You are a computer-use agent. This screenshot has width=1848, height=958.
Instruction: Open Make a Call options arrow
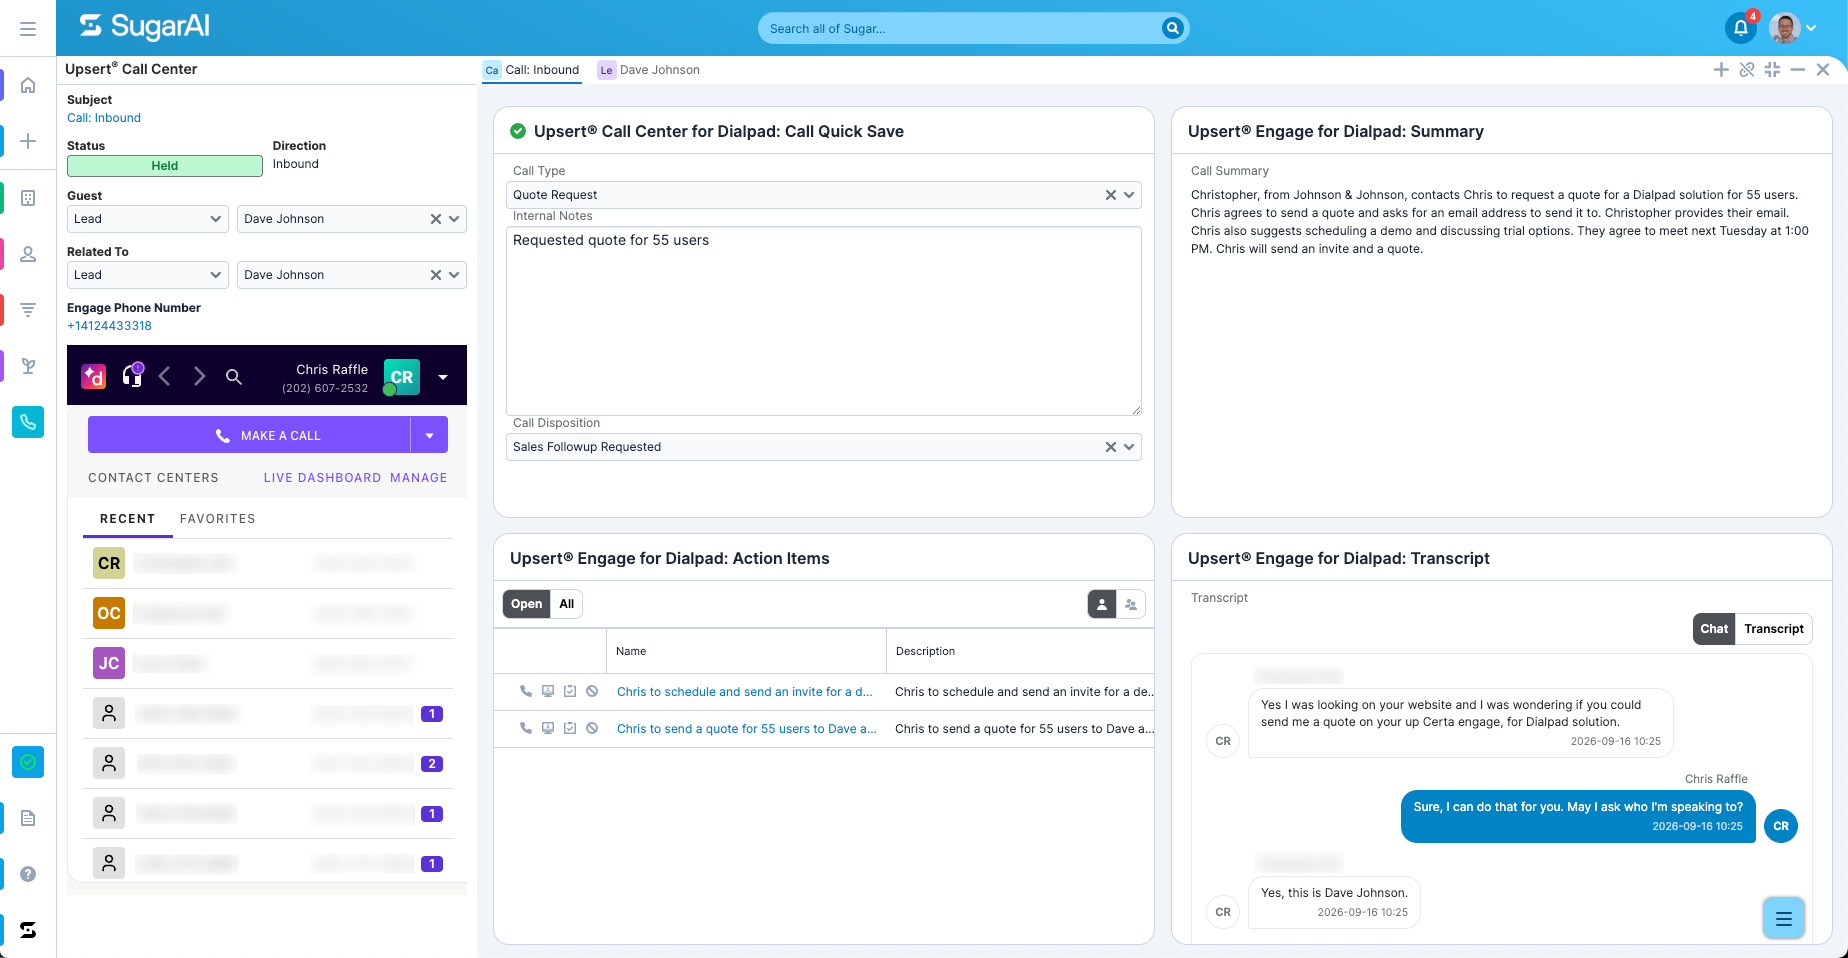[429, 435]
